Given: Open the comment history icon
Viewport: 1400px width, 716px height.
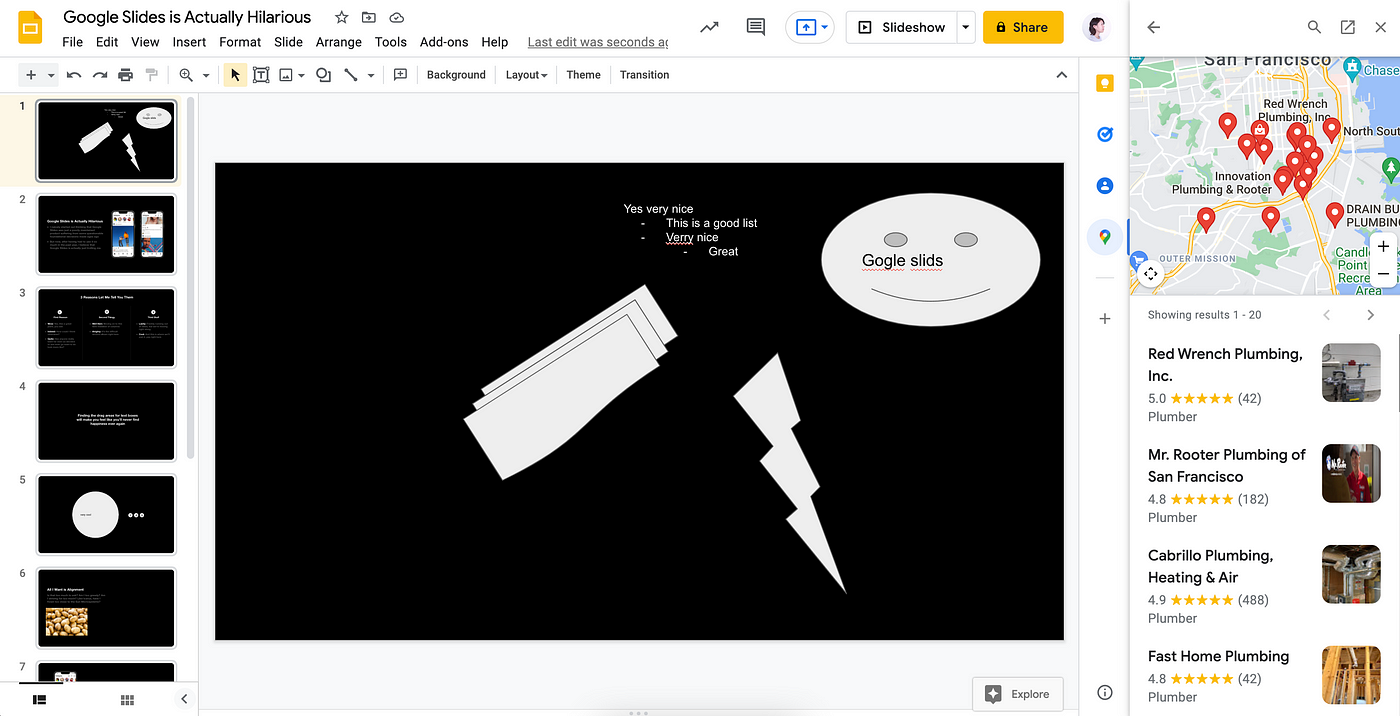Looking at the screenshot, I should click(x=756, y=27).
